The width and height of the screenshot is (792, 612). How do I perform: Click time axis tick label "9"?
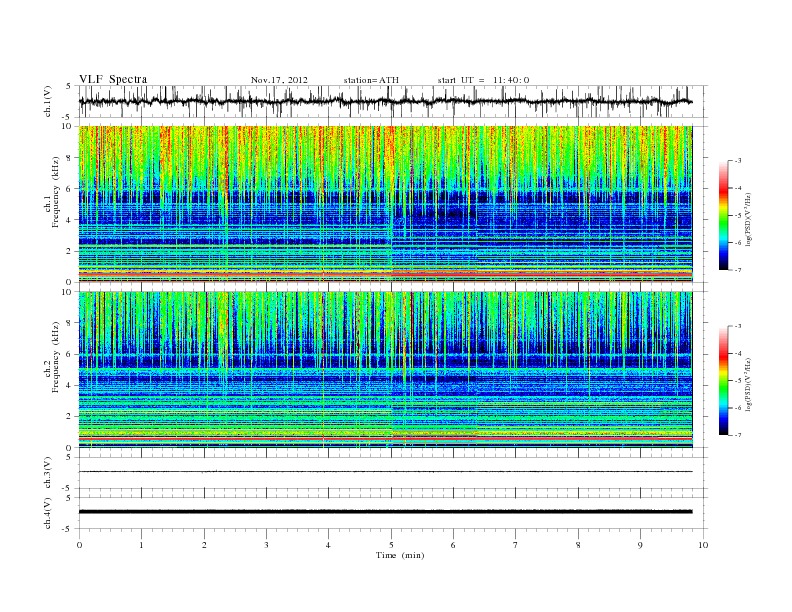tap(640, 545)
